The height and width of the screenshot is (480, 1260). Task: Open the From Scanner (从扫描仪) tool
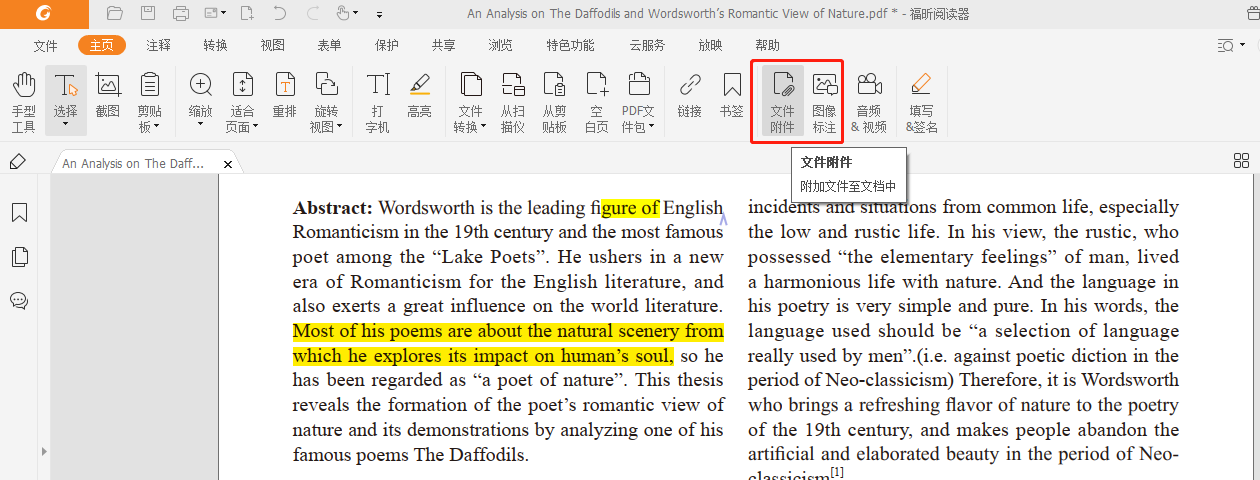(x=513, y=101)
